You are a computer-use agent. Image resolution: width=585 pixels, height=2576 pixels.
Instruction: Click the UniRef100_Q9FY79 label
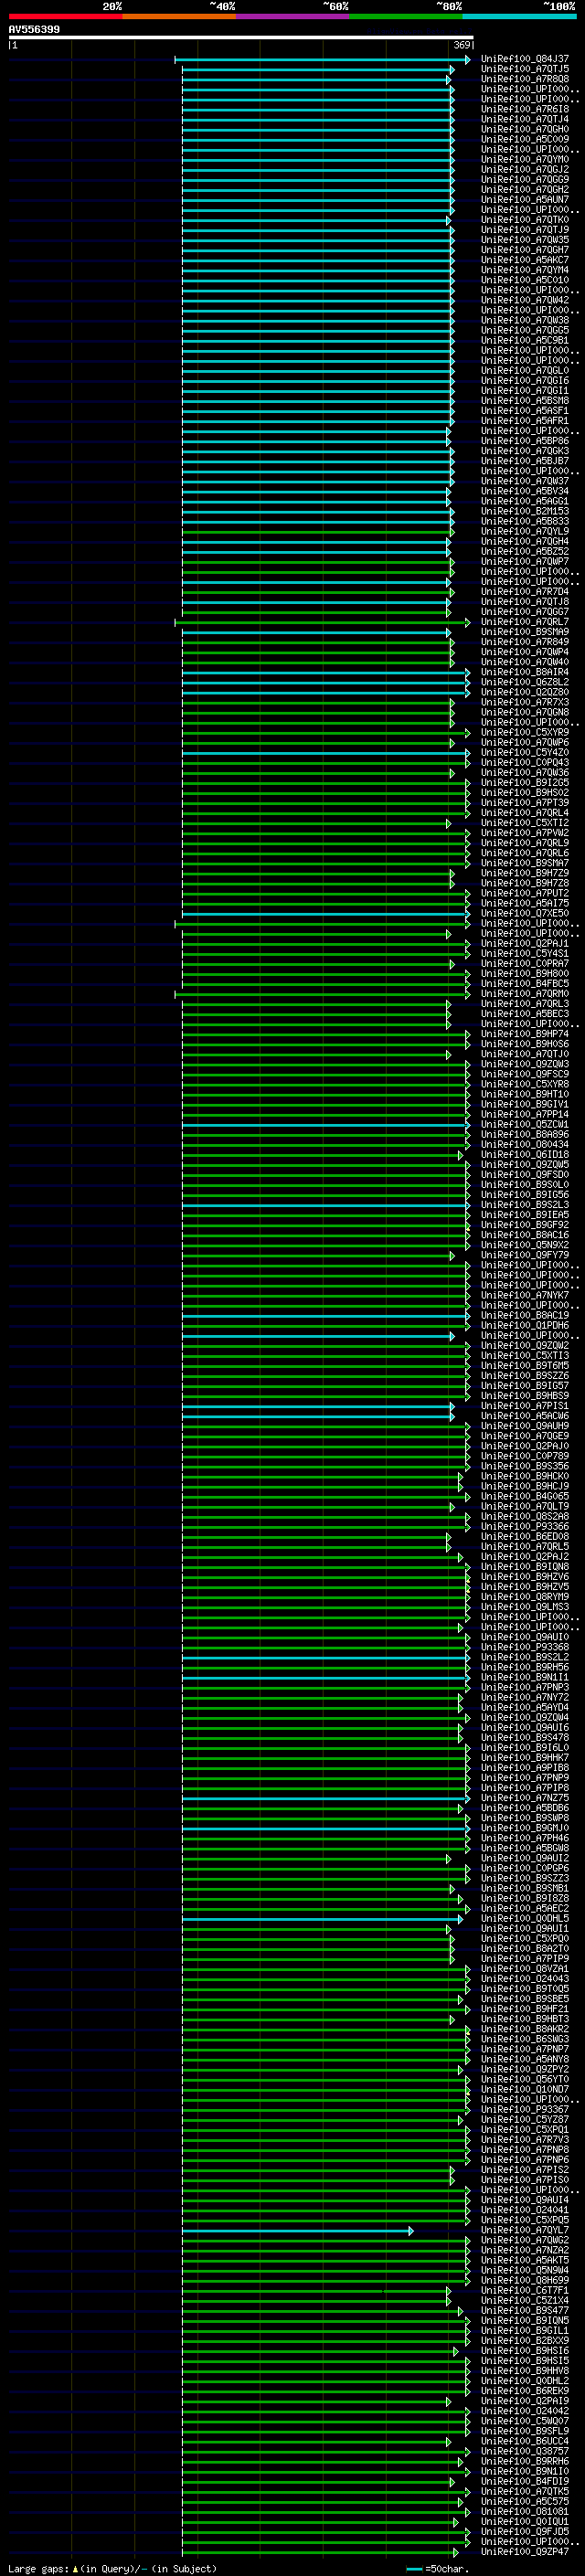tap(525, 1255)
